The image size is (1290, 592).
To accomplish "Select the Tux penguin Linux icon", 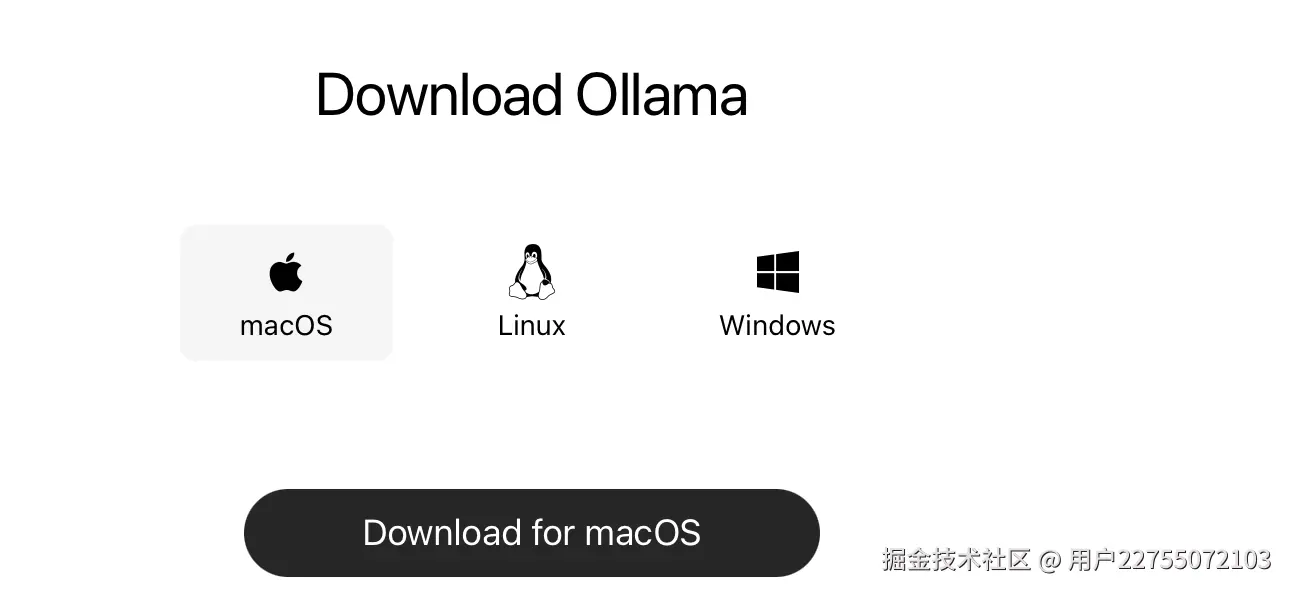I will (531, 272).
